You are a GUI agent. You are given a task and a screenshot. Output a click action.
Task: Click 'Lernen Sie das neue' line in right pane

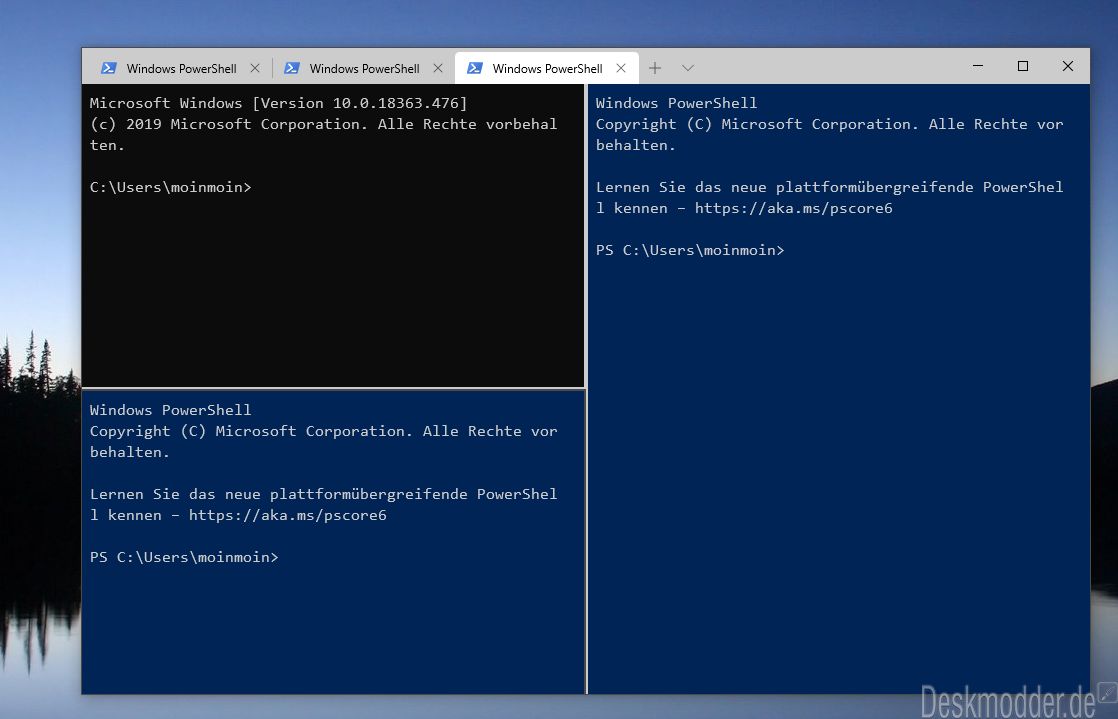829,188
